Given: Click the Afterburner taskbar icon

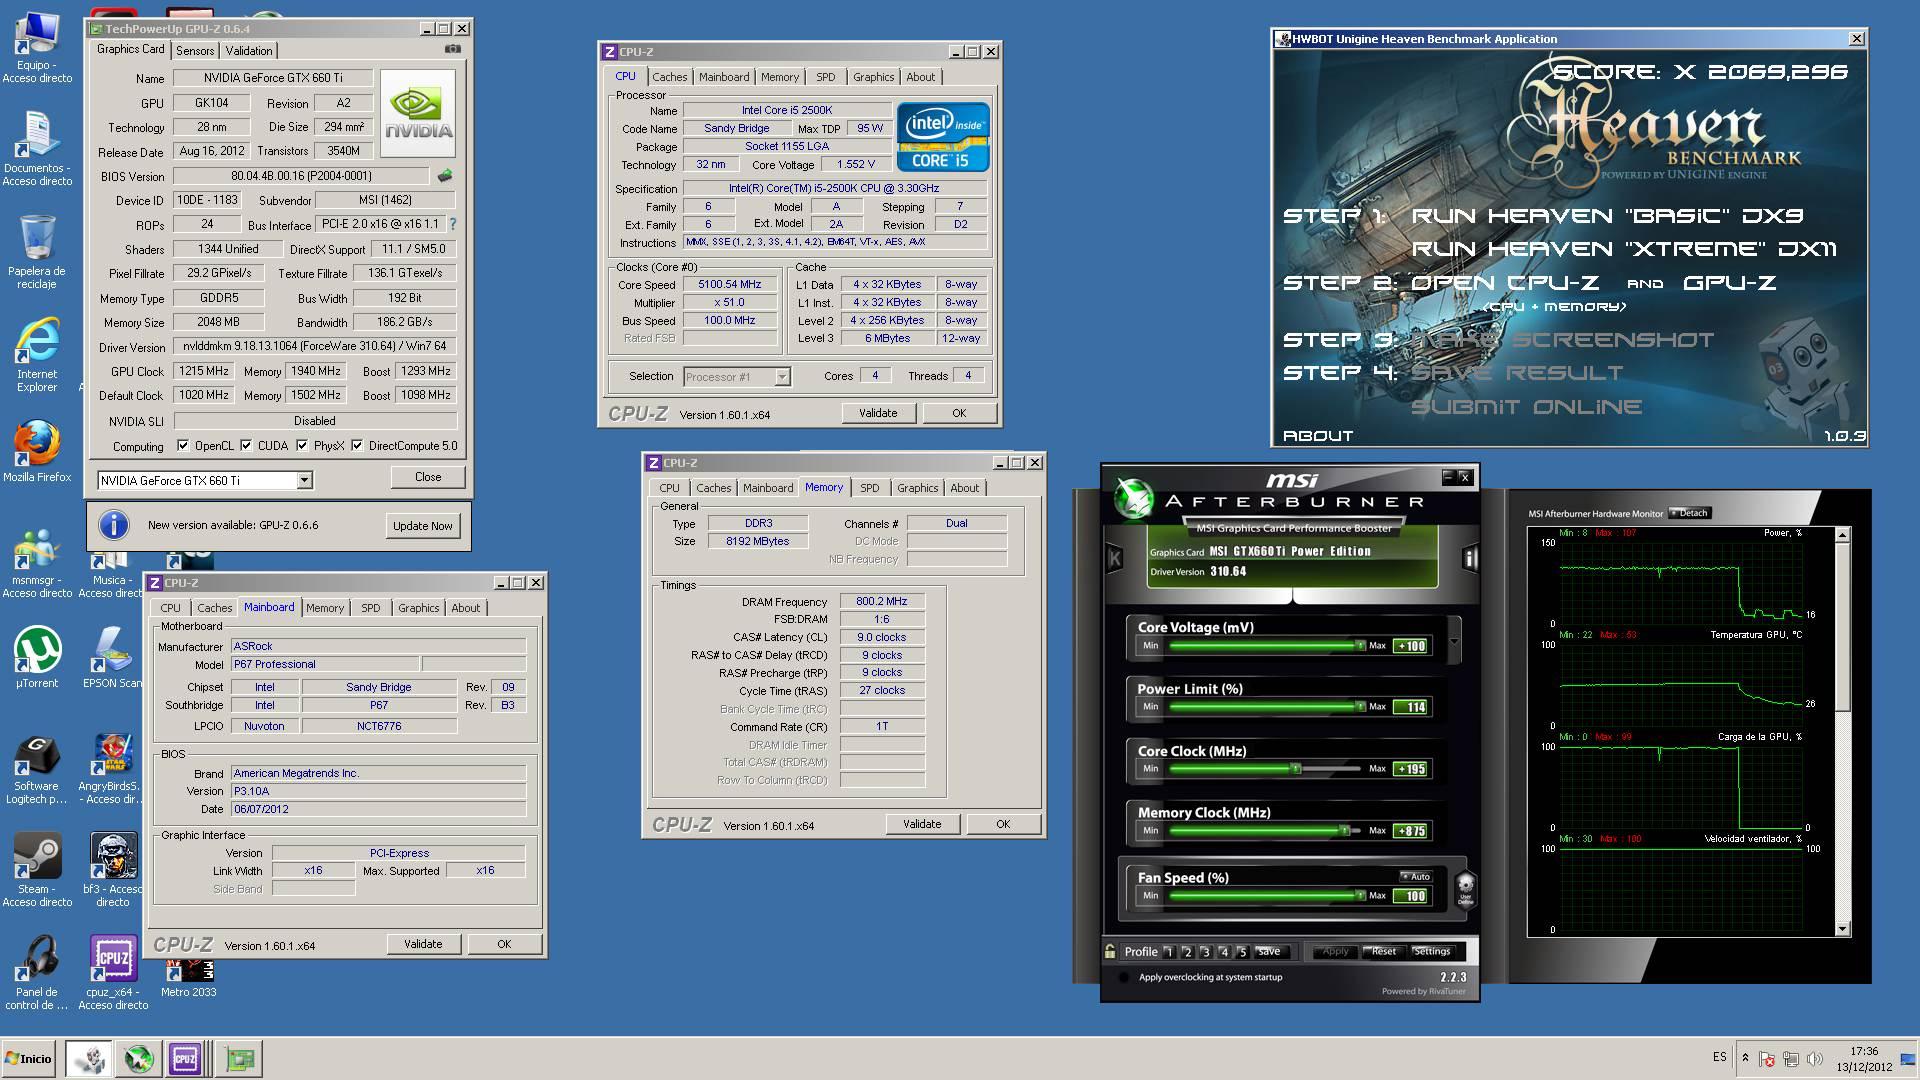Looking at the screenshot, I should click(x=138, y=1058).
